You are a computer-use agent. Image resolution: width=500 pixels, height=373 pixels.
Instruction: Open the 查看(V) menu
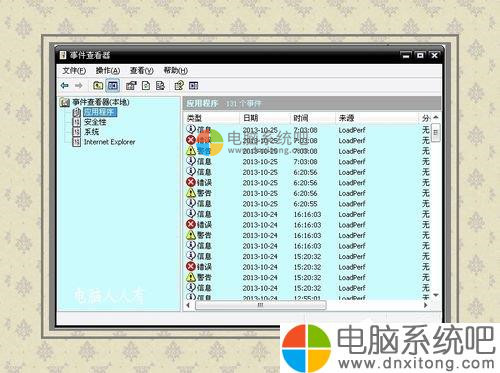(142, 71)
